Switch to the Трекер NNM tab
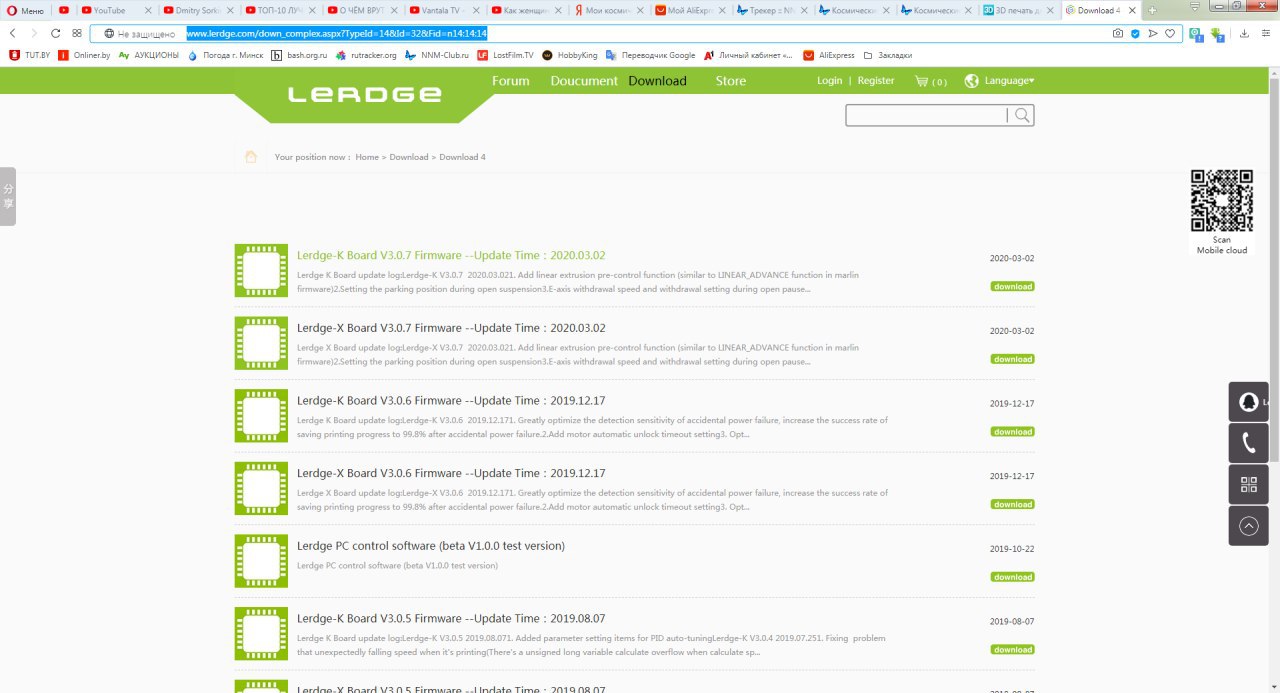 773,10
